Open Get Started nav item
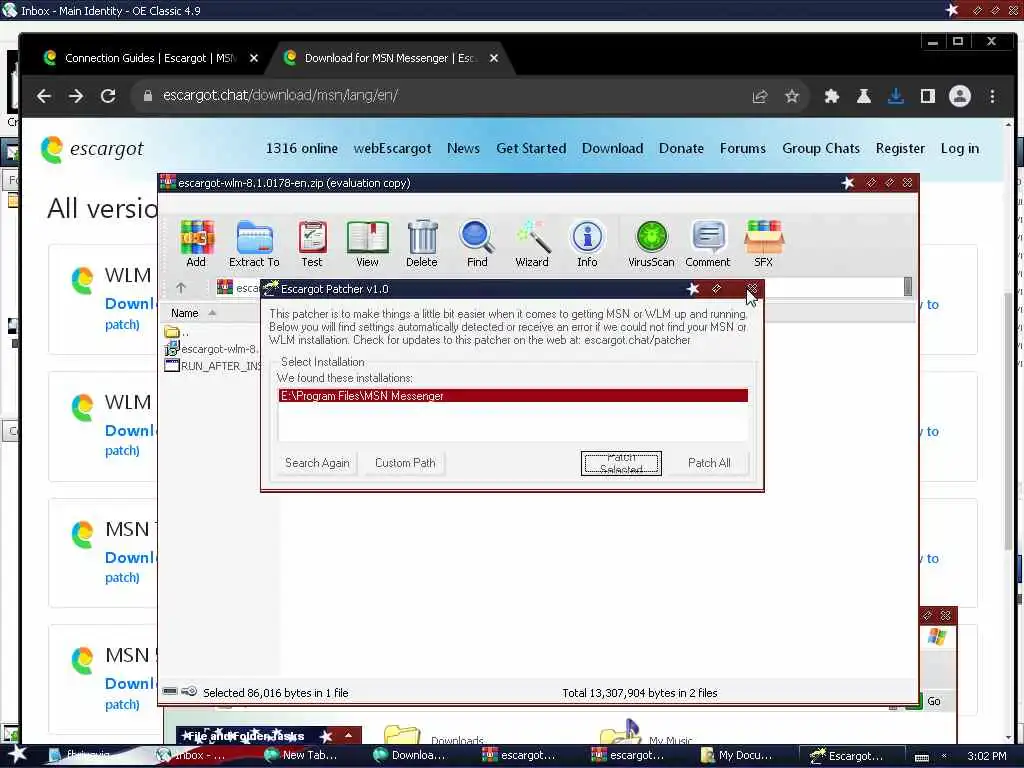Screen dimensions: 1024x768 click(x=531, y=148)
